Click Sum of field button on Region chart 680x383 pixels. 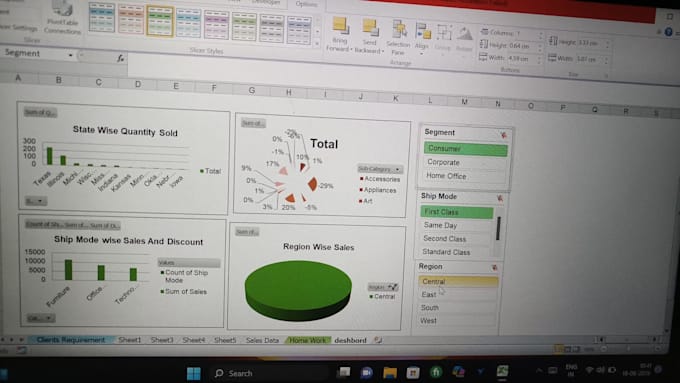[x=247, y=232]
